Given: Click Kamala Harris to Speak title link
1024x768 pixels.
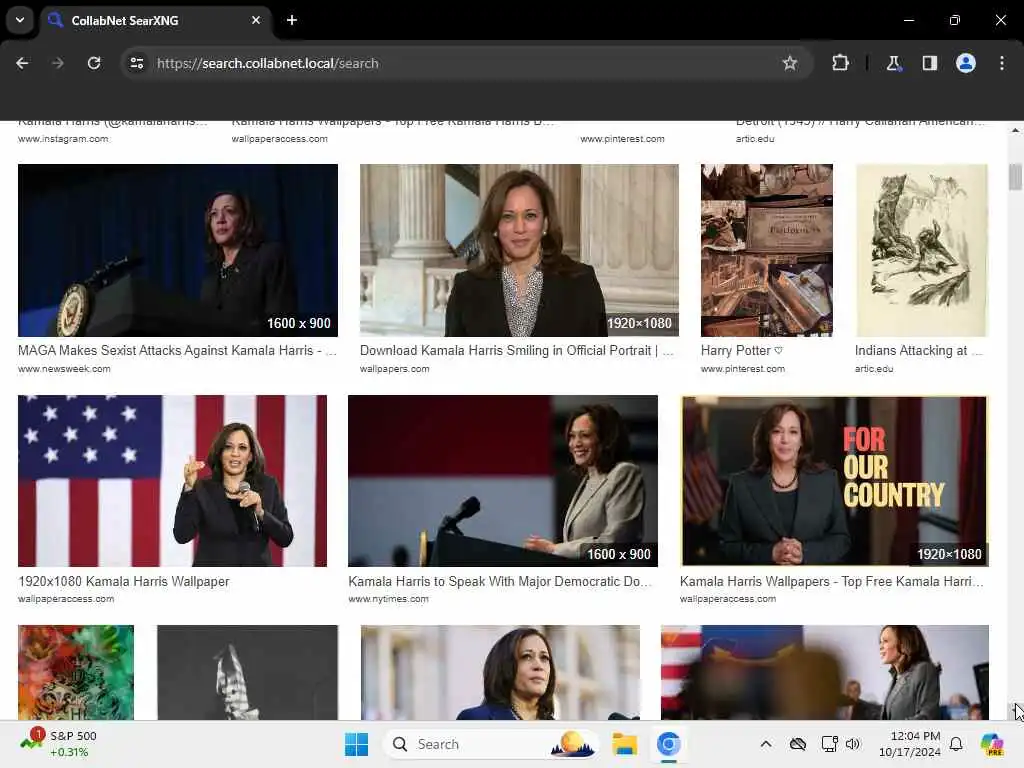Looking at the screenshot, I should (x=500, y=581).
